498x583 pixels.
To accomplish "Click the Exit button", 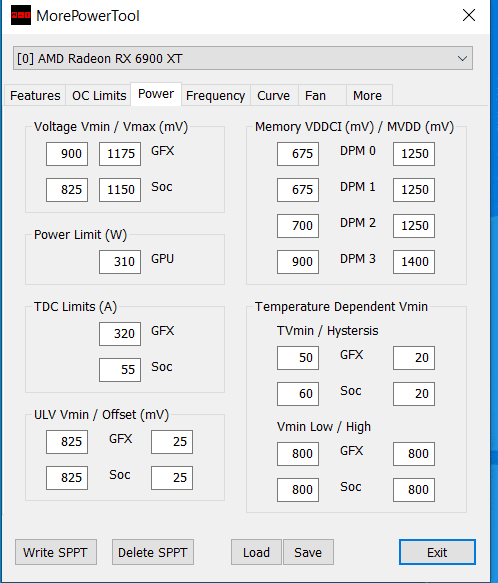I will coord(437,552).
